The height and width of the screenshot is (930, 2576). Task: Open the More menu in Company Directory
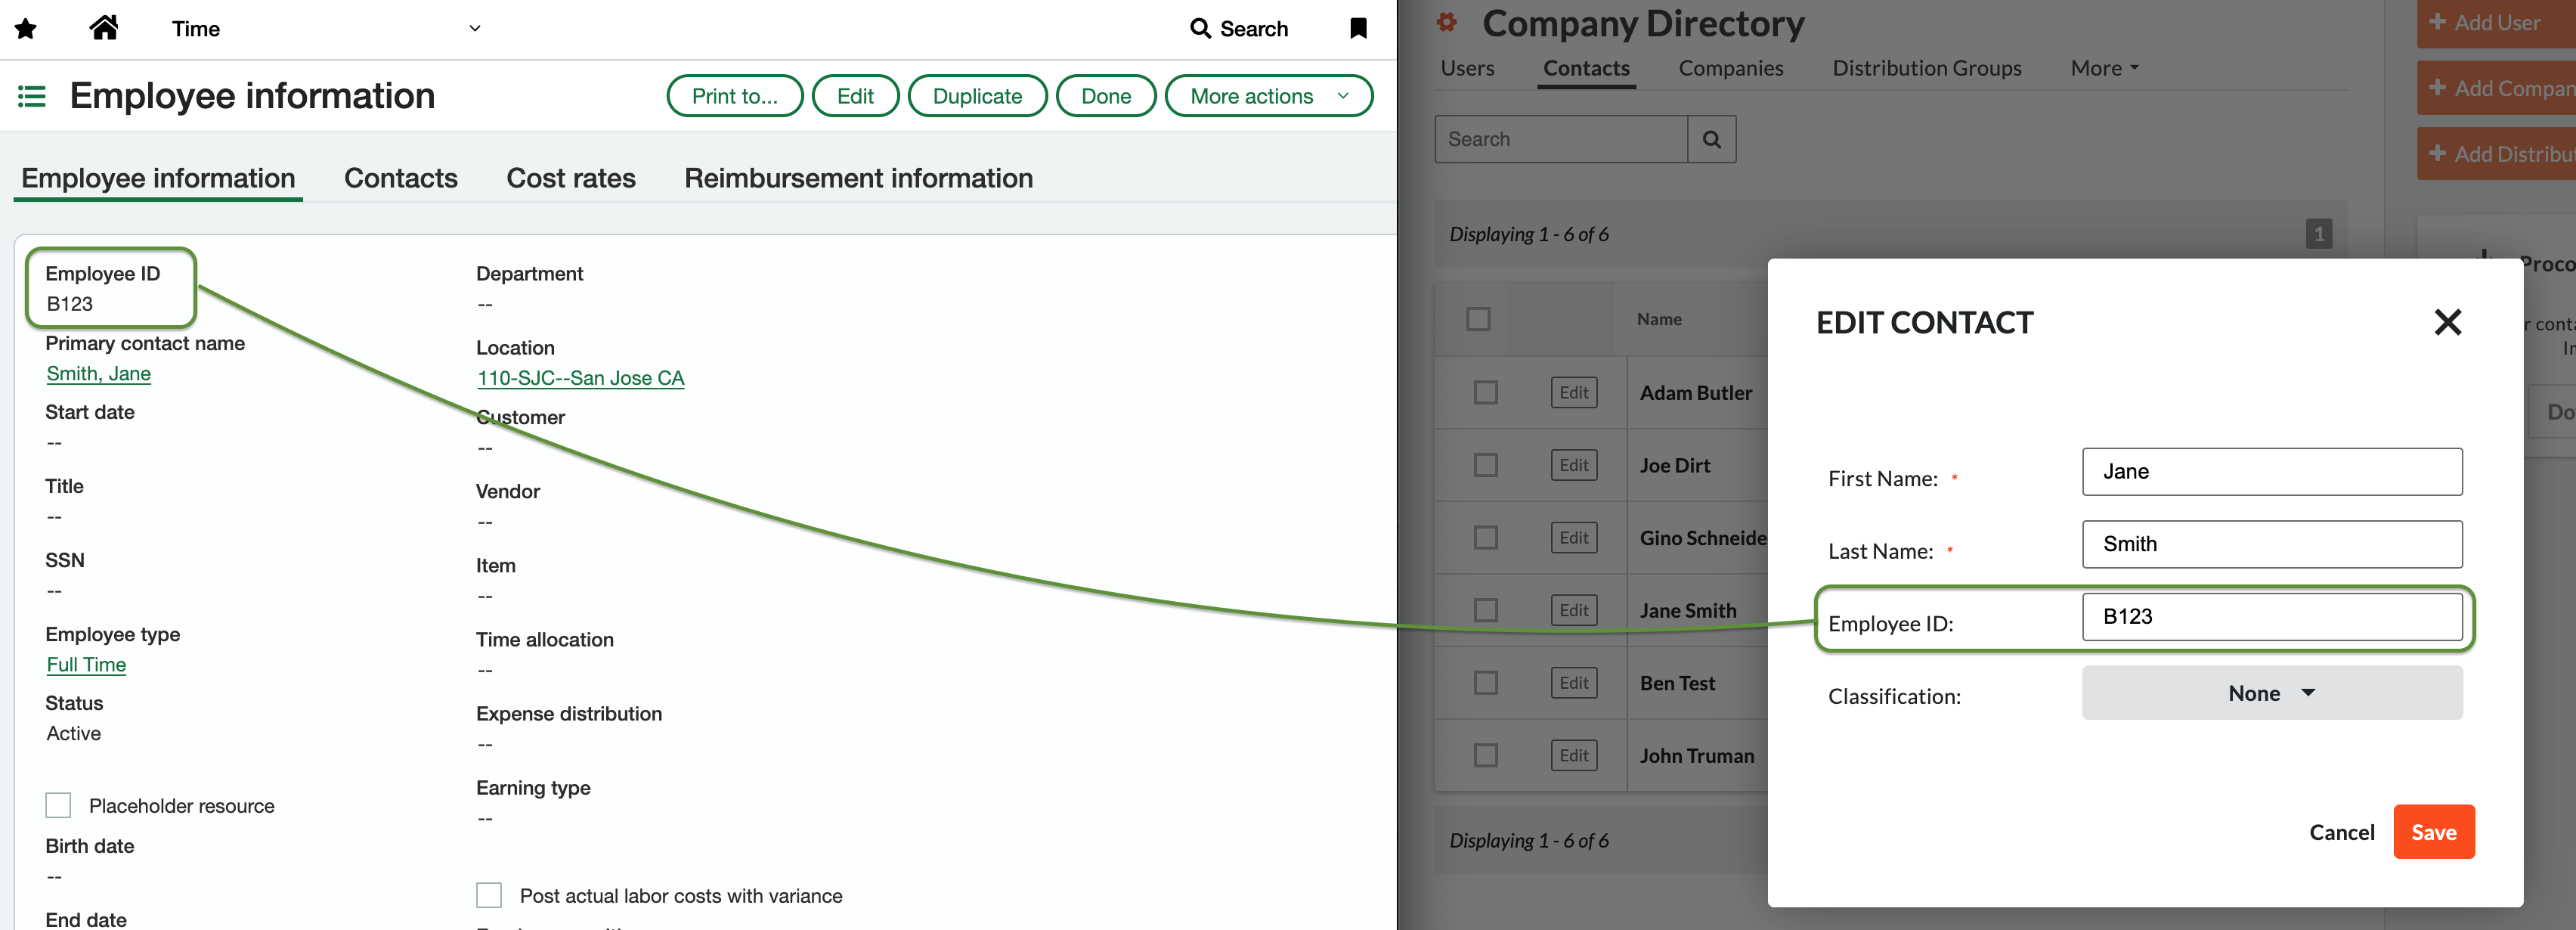2104,68
